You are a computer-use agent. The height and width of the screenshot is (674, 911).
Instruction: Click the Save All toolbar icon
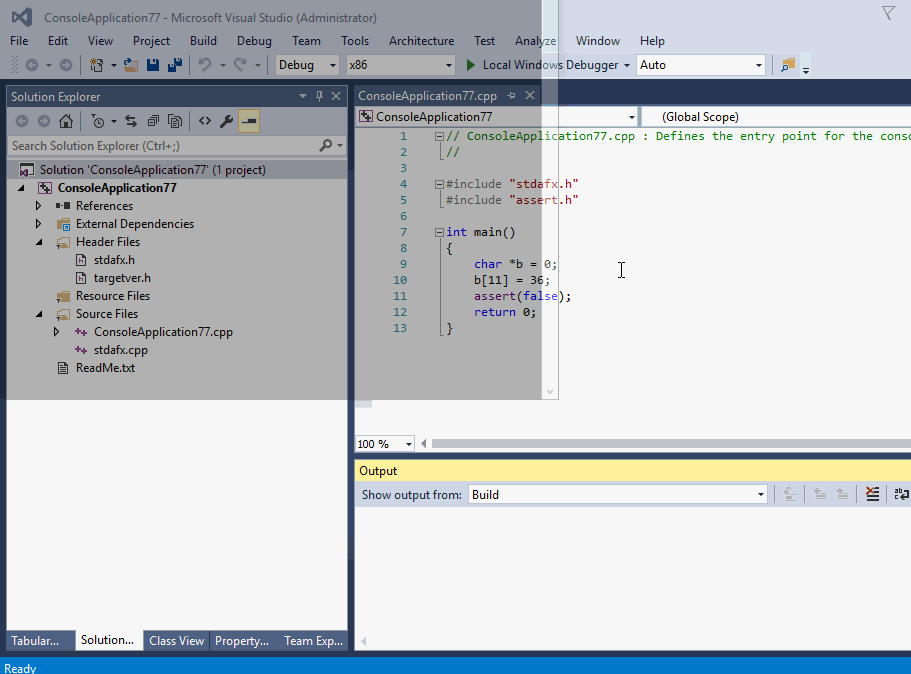pyautogui.click(x=175, y=65)
